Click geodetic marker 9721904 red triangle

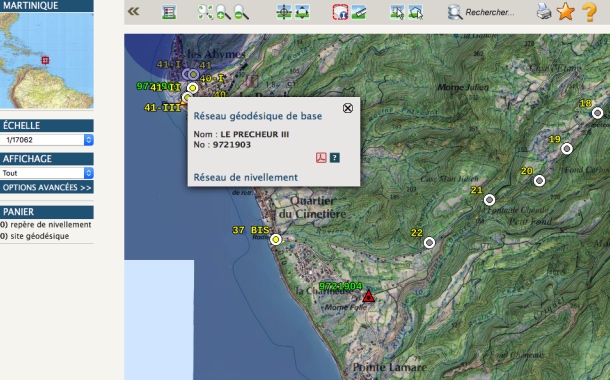368,296
